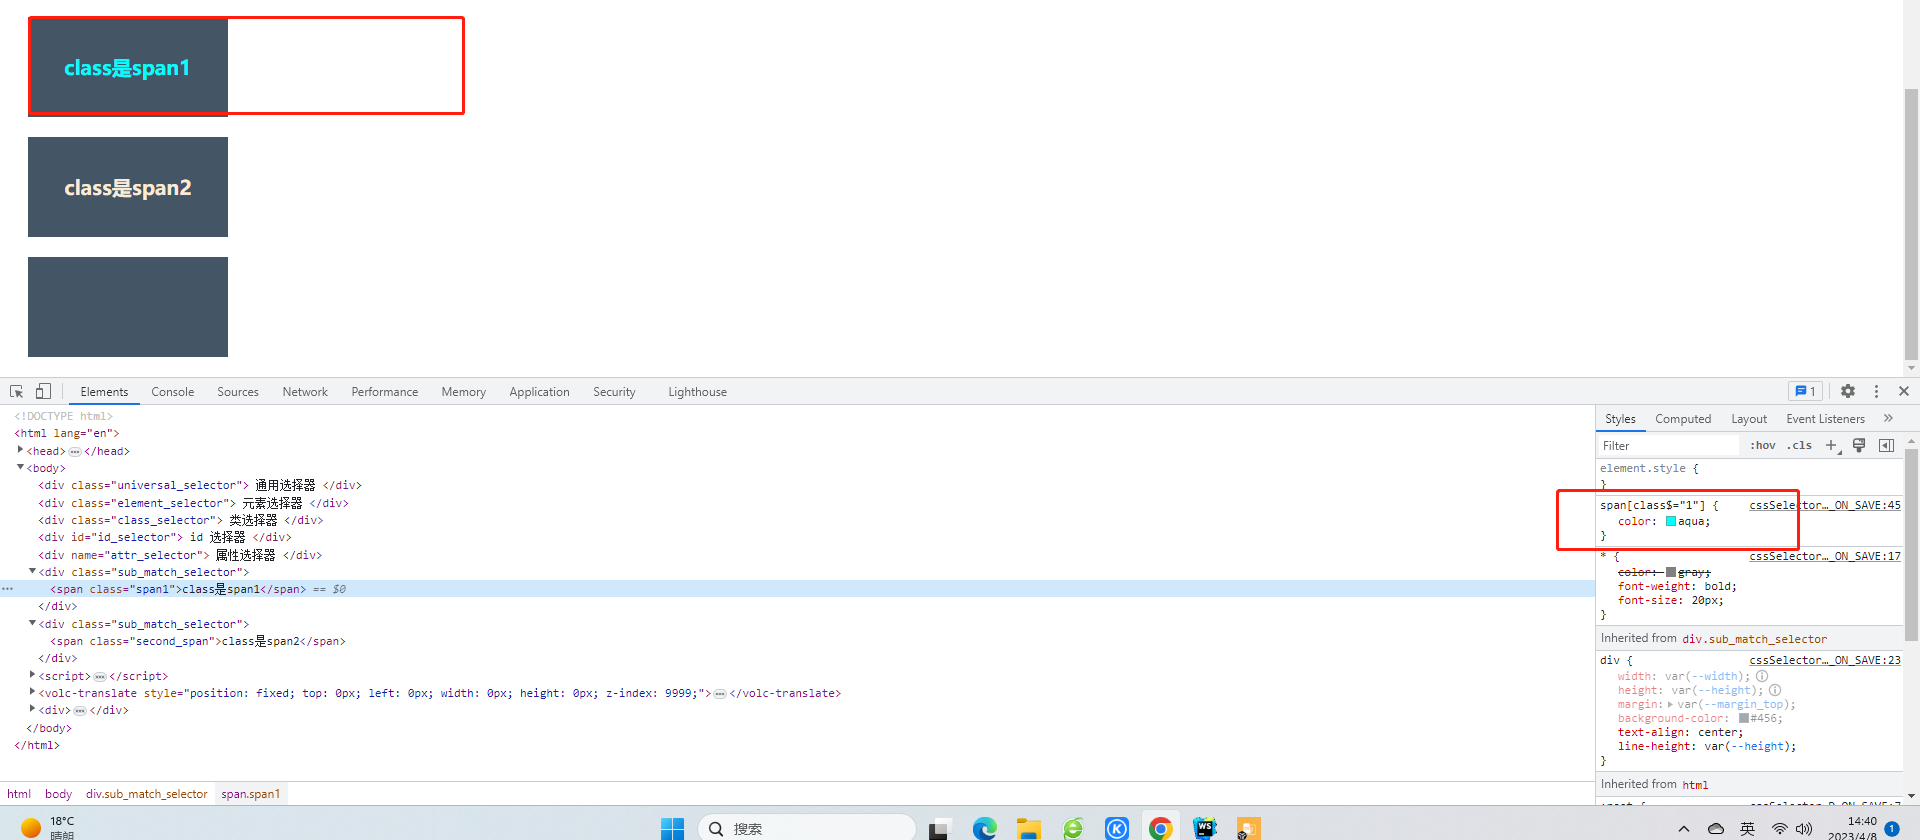Screen dimensions: 1920x840
Task: Collapse first sub_match_selector div triangle
Action: [x=32, y=571]
